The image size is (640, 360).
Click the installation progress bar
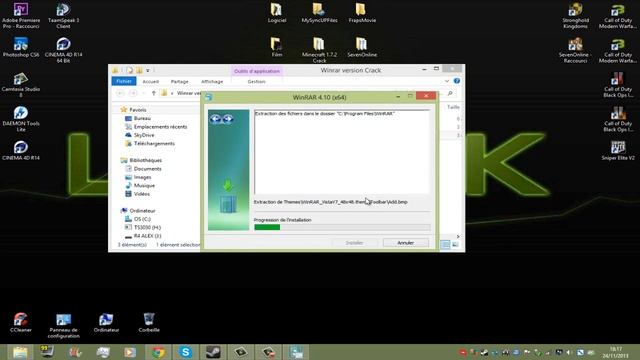coord(342,227)
